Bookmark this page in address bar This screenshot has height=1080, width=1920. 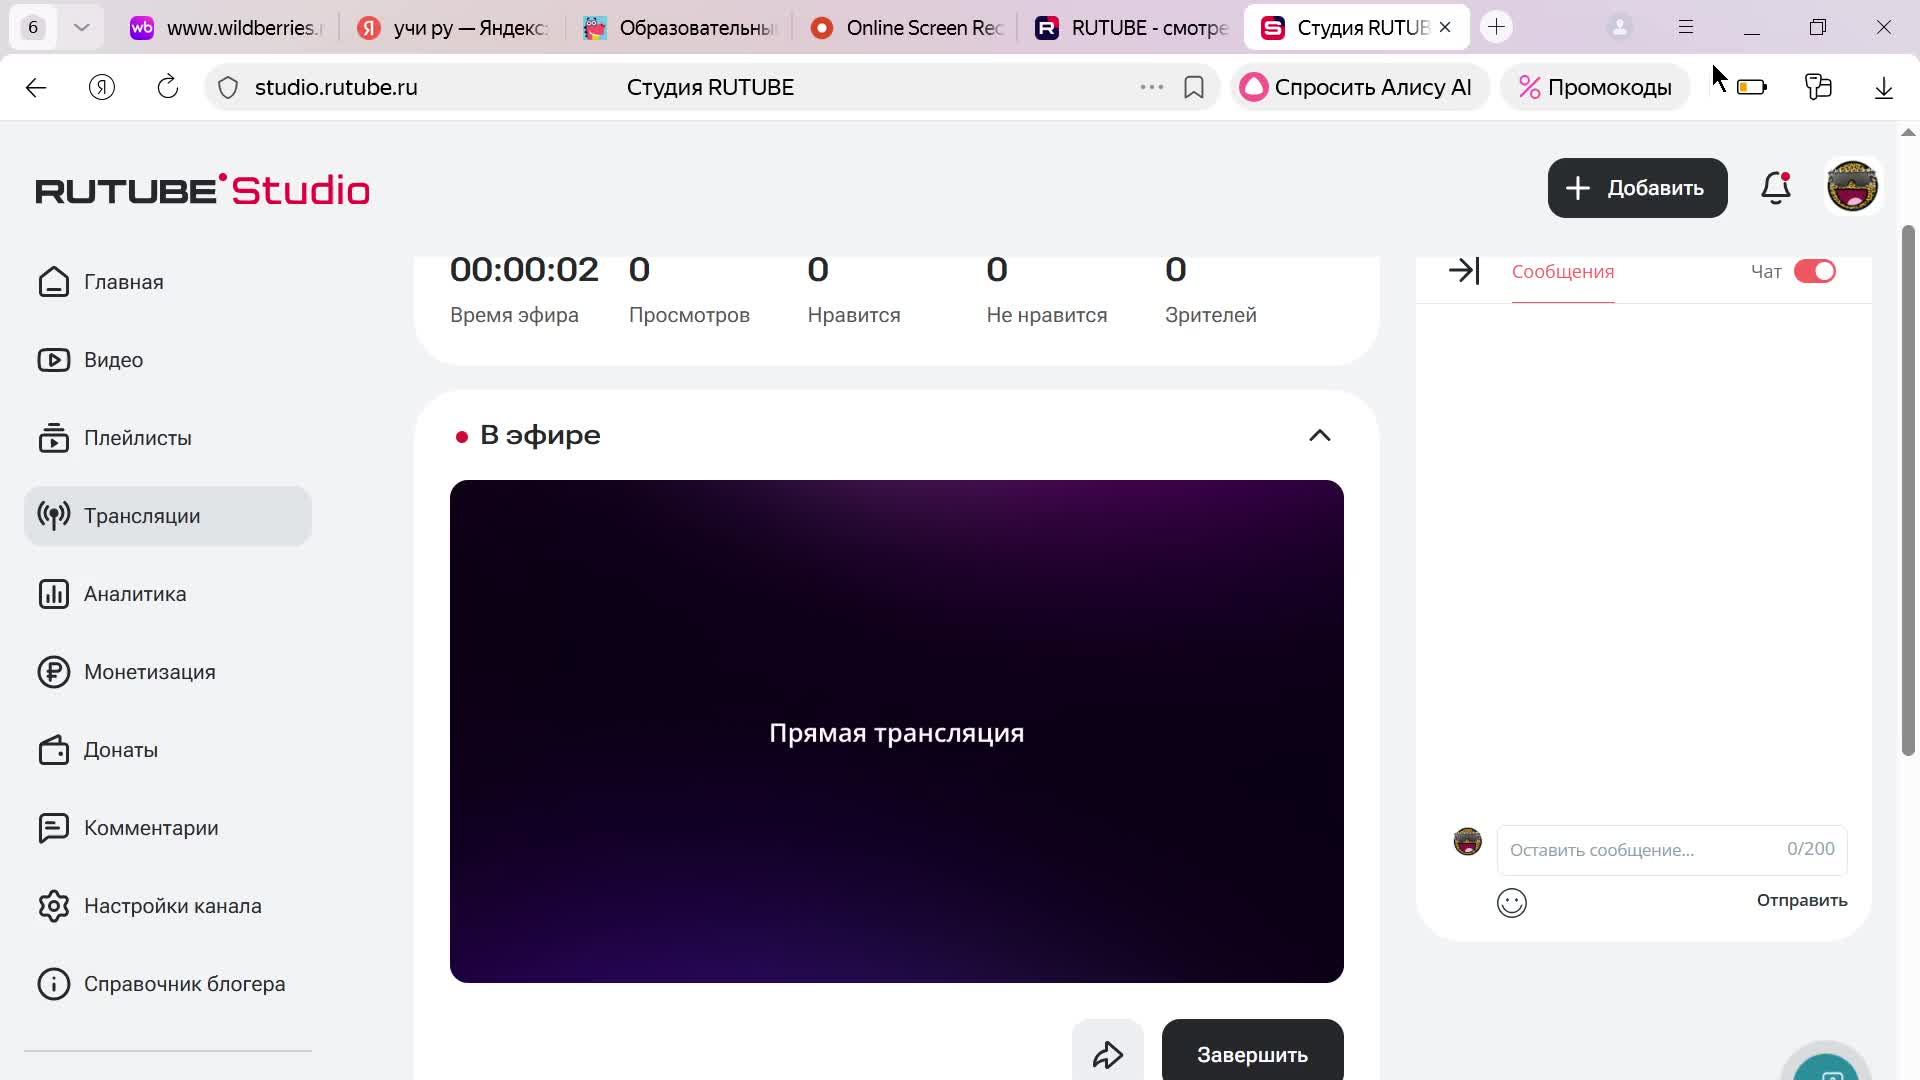[1193, 88]
